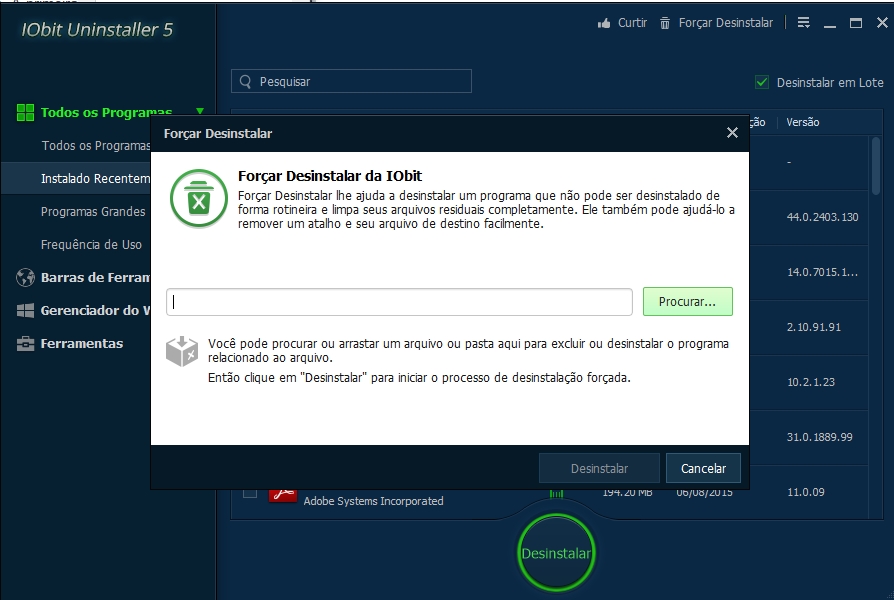Open the Todos os Programas sub-item

click(95, 145)
